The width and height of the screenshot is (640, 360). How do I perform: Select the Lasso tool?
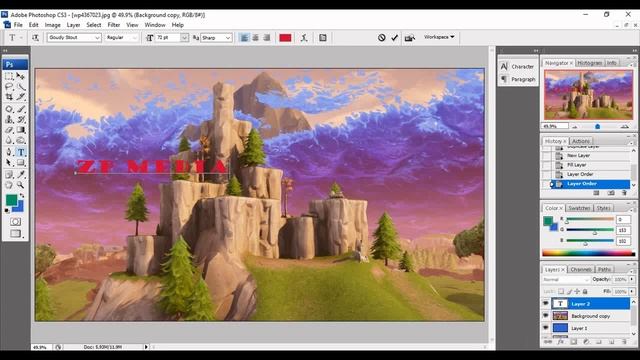(9, 87)
